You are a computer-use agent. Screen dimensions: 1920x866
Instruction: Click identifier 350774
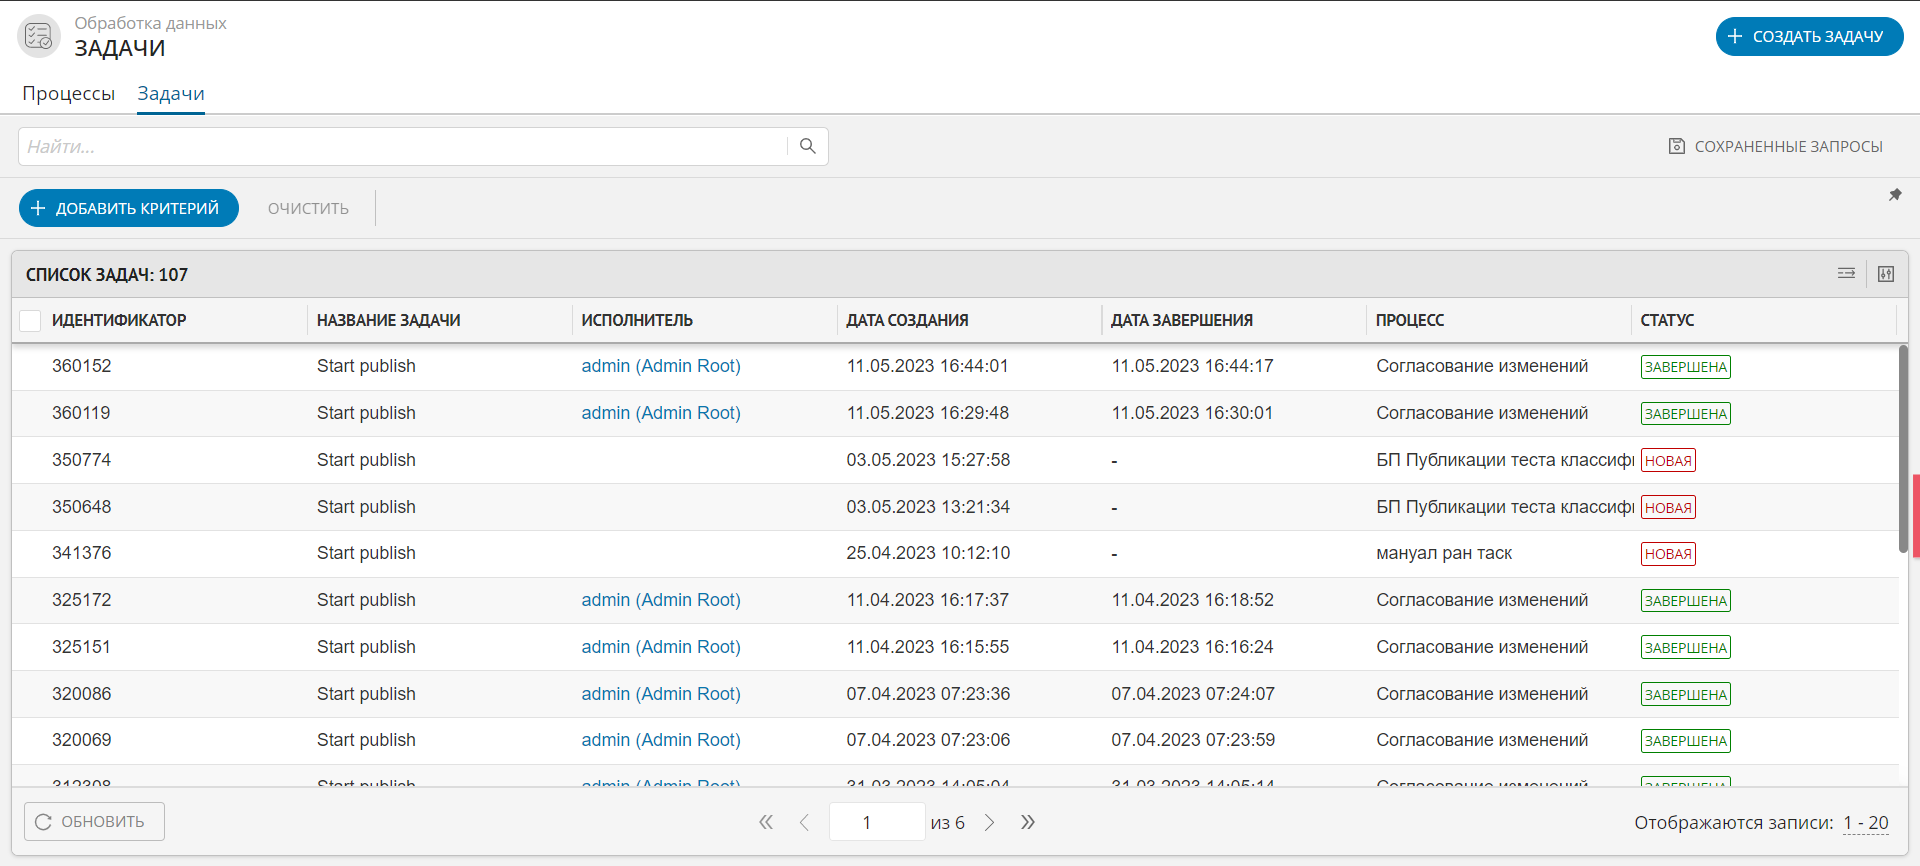point(82,460)
